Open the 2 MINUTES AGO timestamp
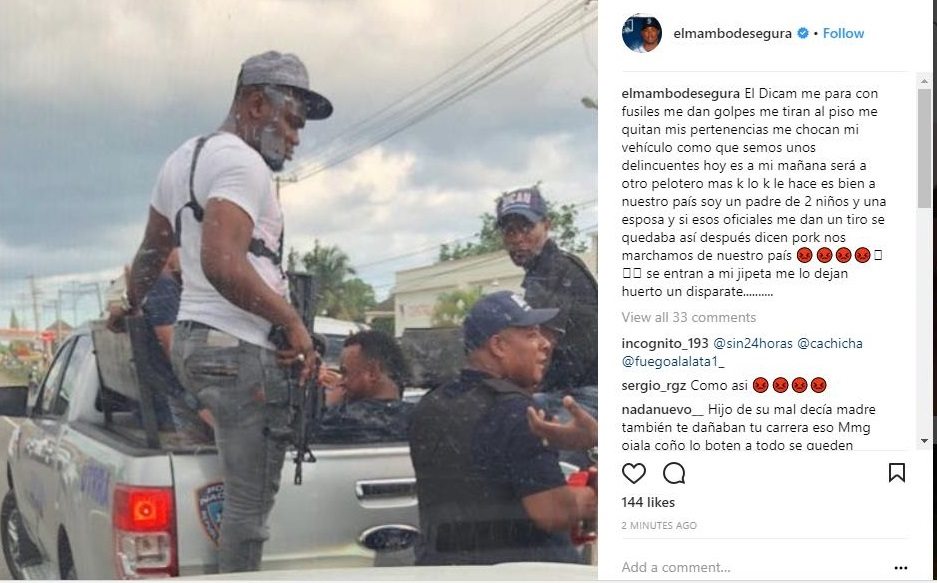937x583 pixels. coord(659,526)
